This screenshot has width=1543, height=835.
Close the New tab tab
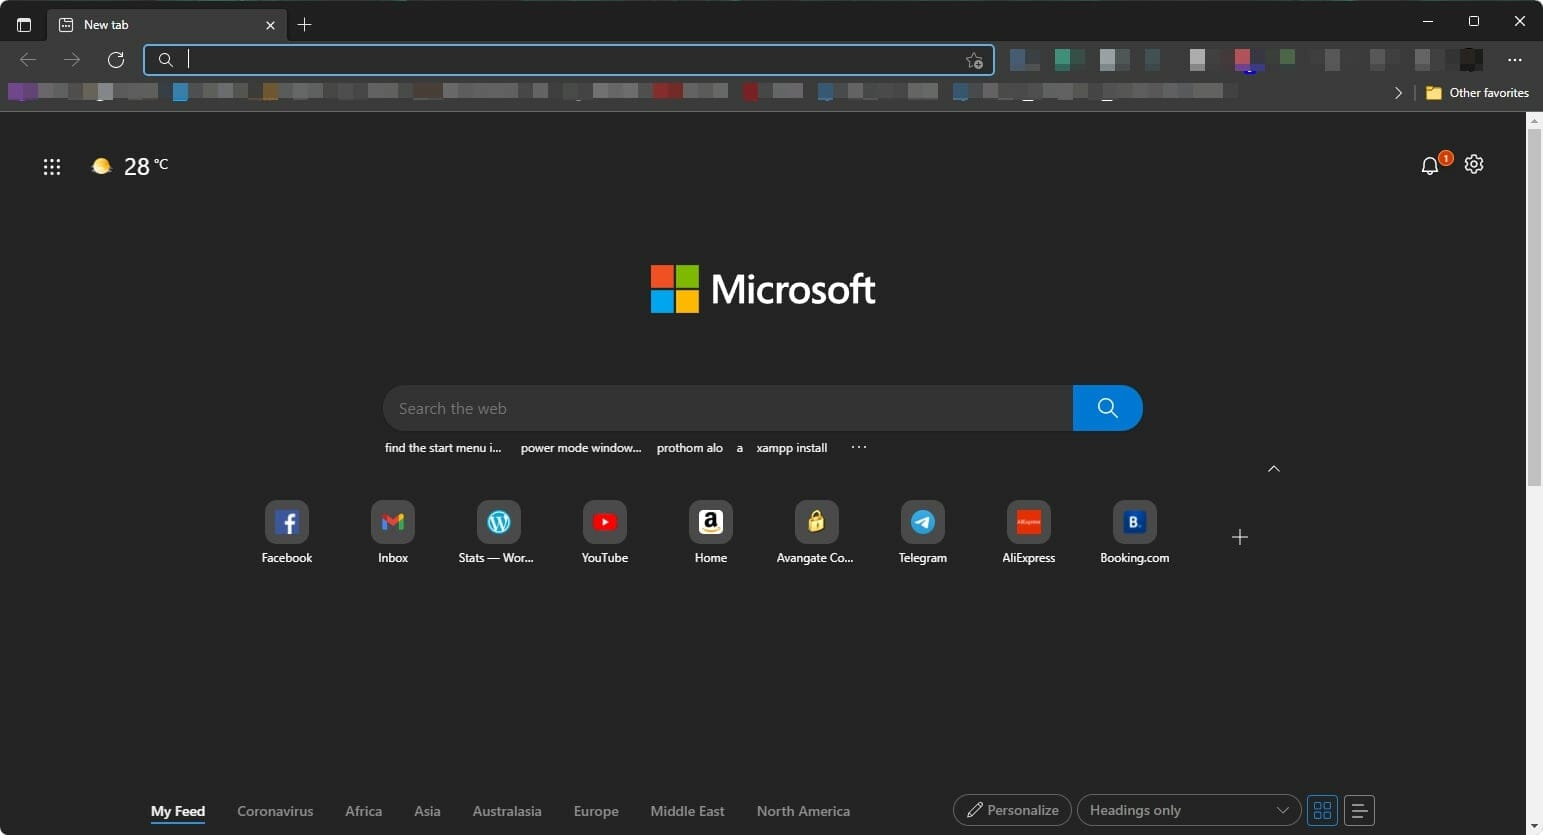(270, 25)
